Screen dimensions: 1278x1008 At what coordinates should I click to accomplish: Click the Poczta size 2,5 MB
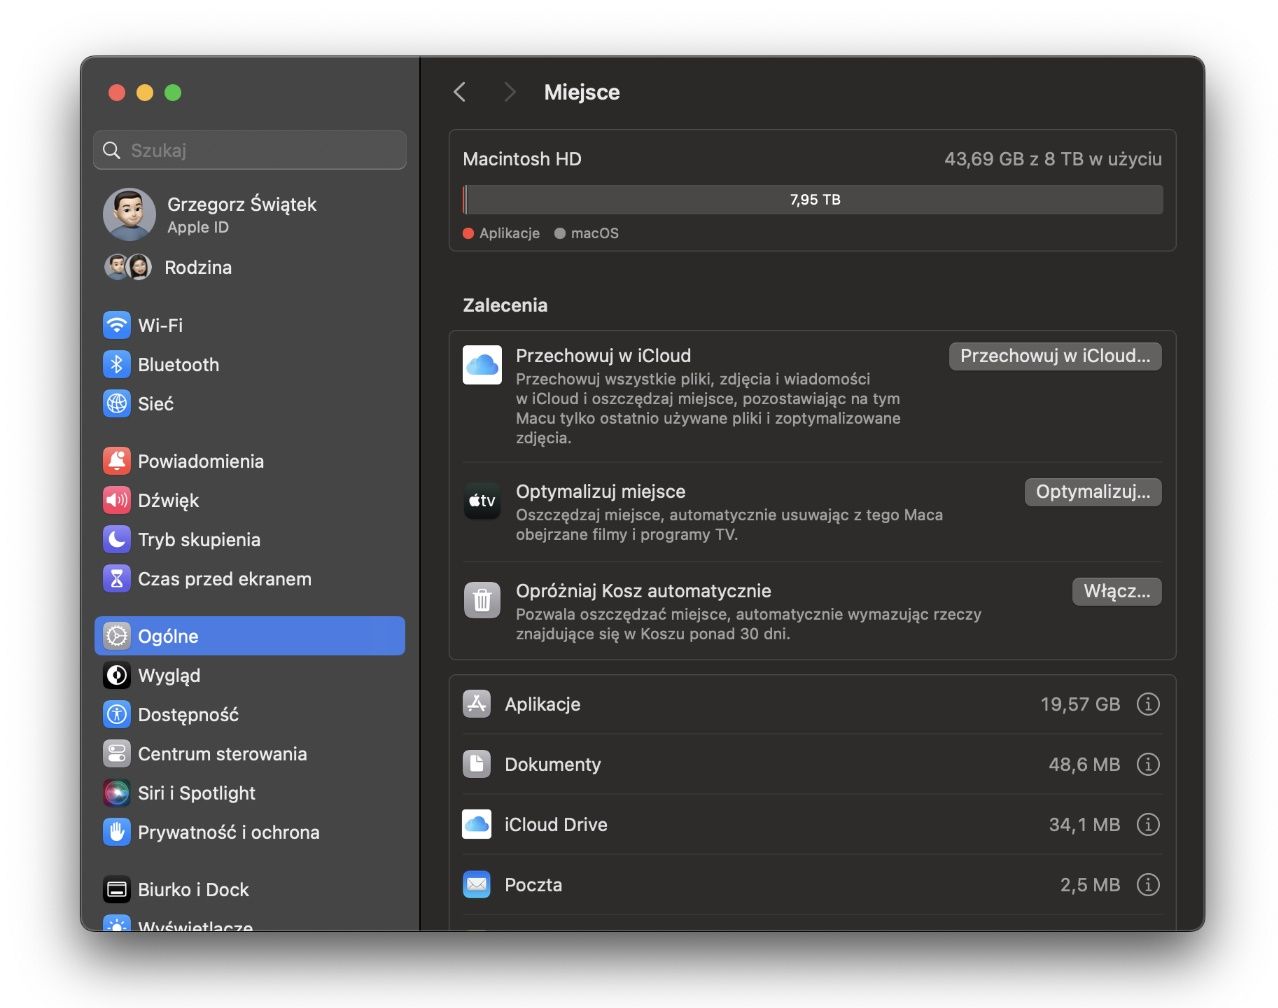[x=1090, y=884]
